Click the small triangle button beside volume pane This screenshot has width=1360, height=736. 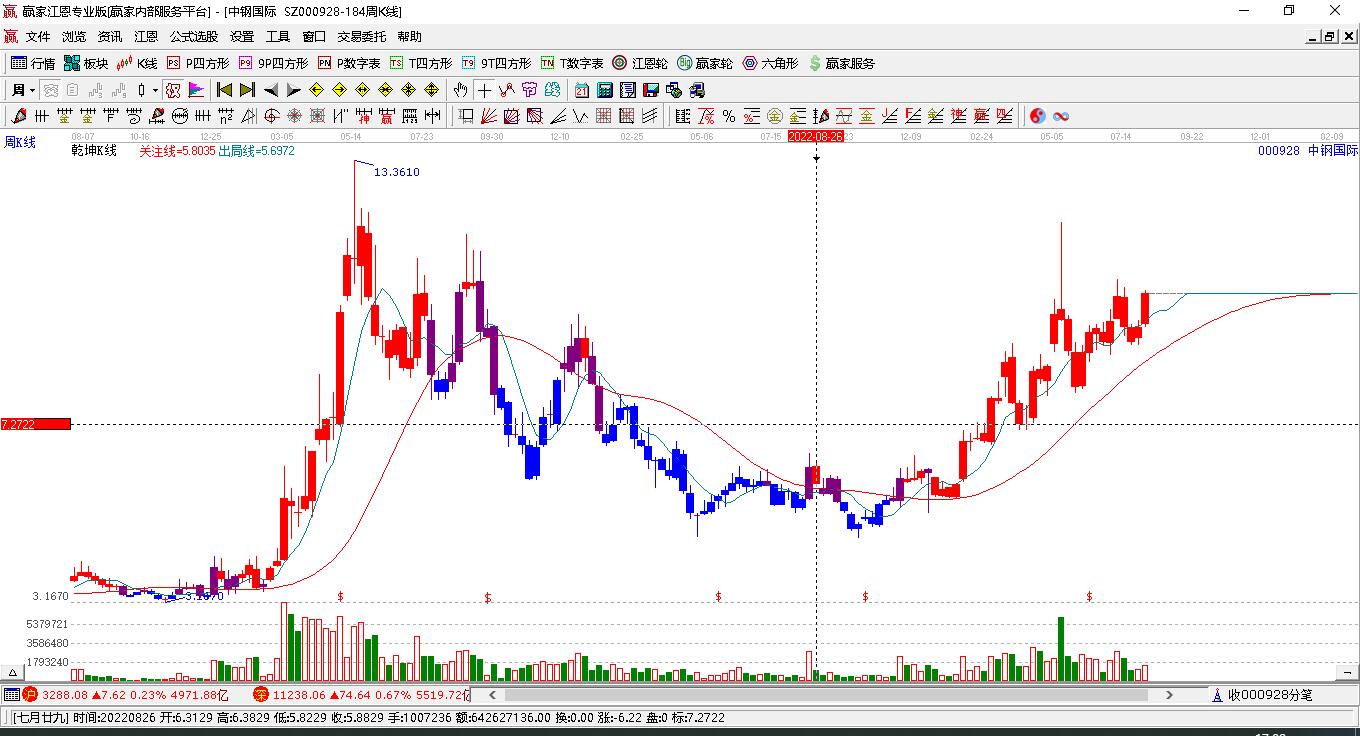point(14,673)
